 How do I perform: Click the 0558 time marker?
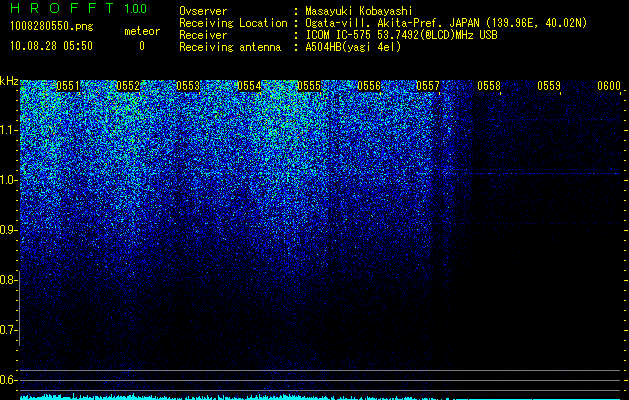tap(489, 86)
